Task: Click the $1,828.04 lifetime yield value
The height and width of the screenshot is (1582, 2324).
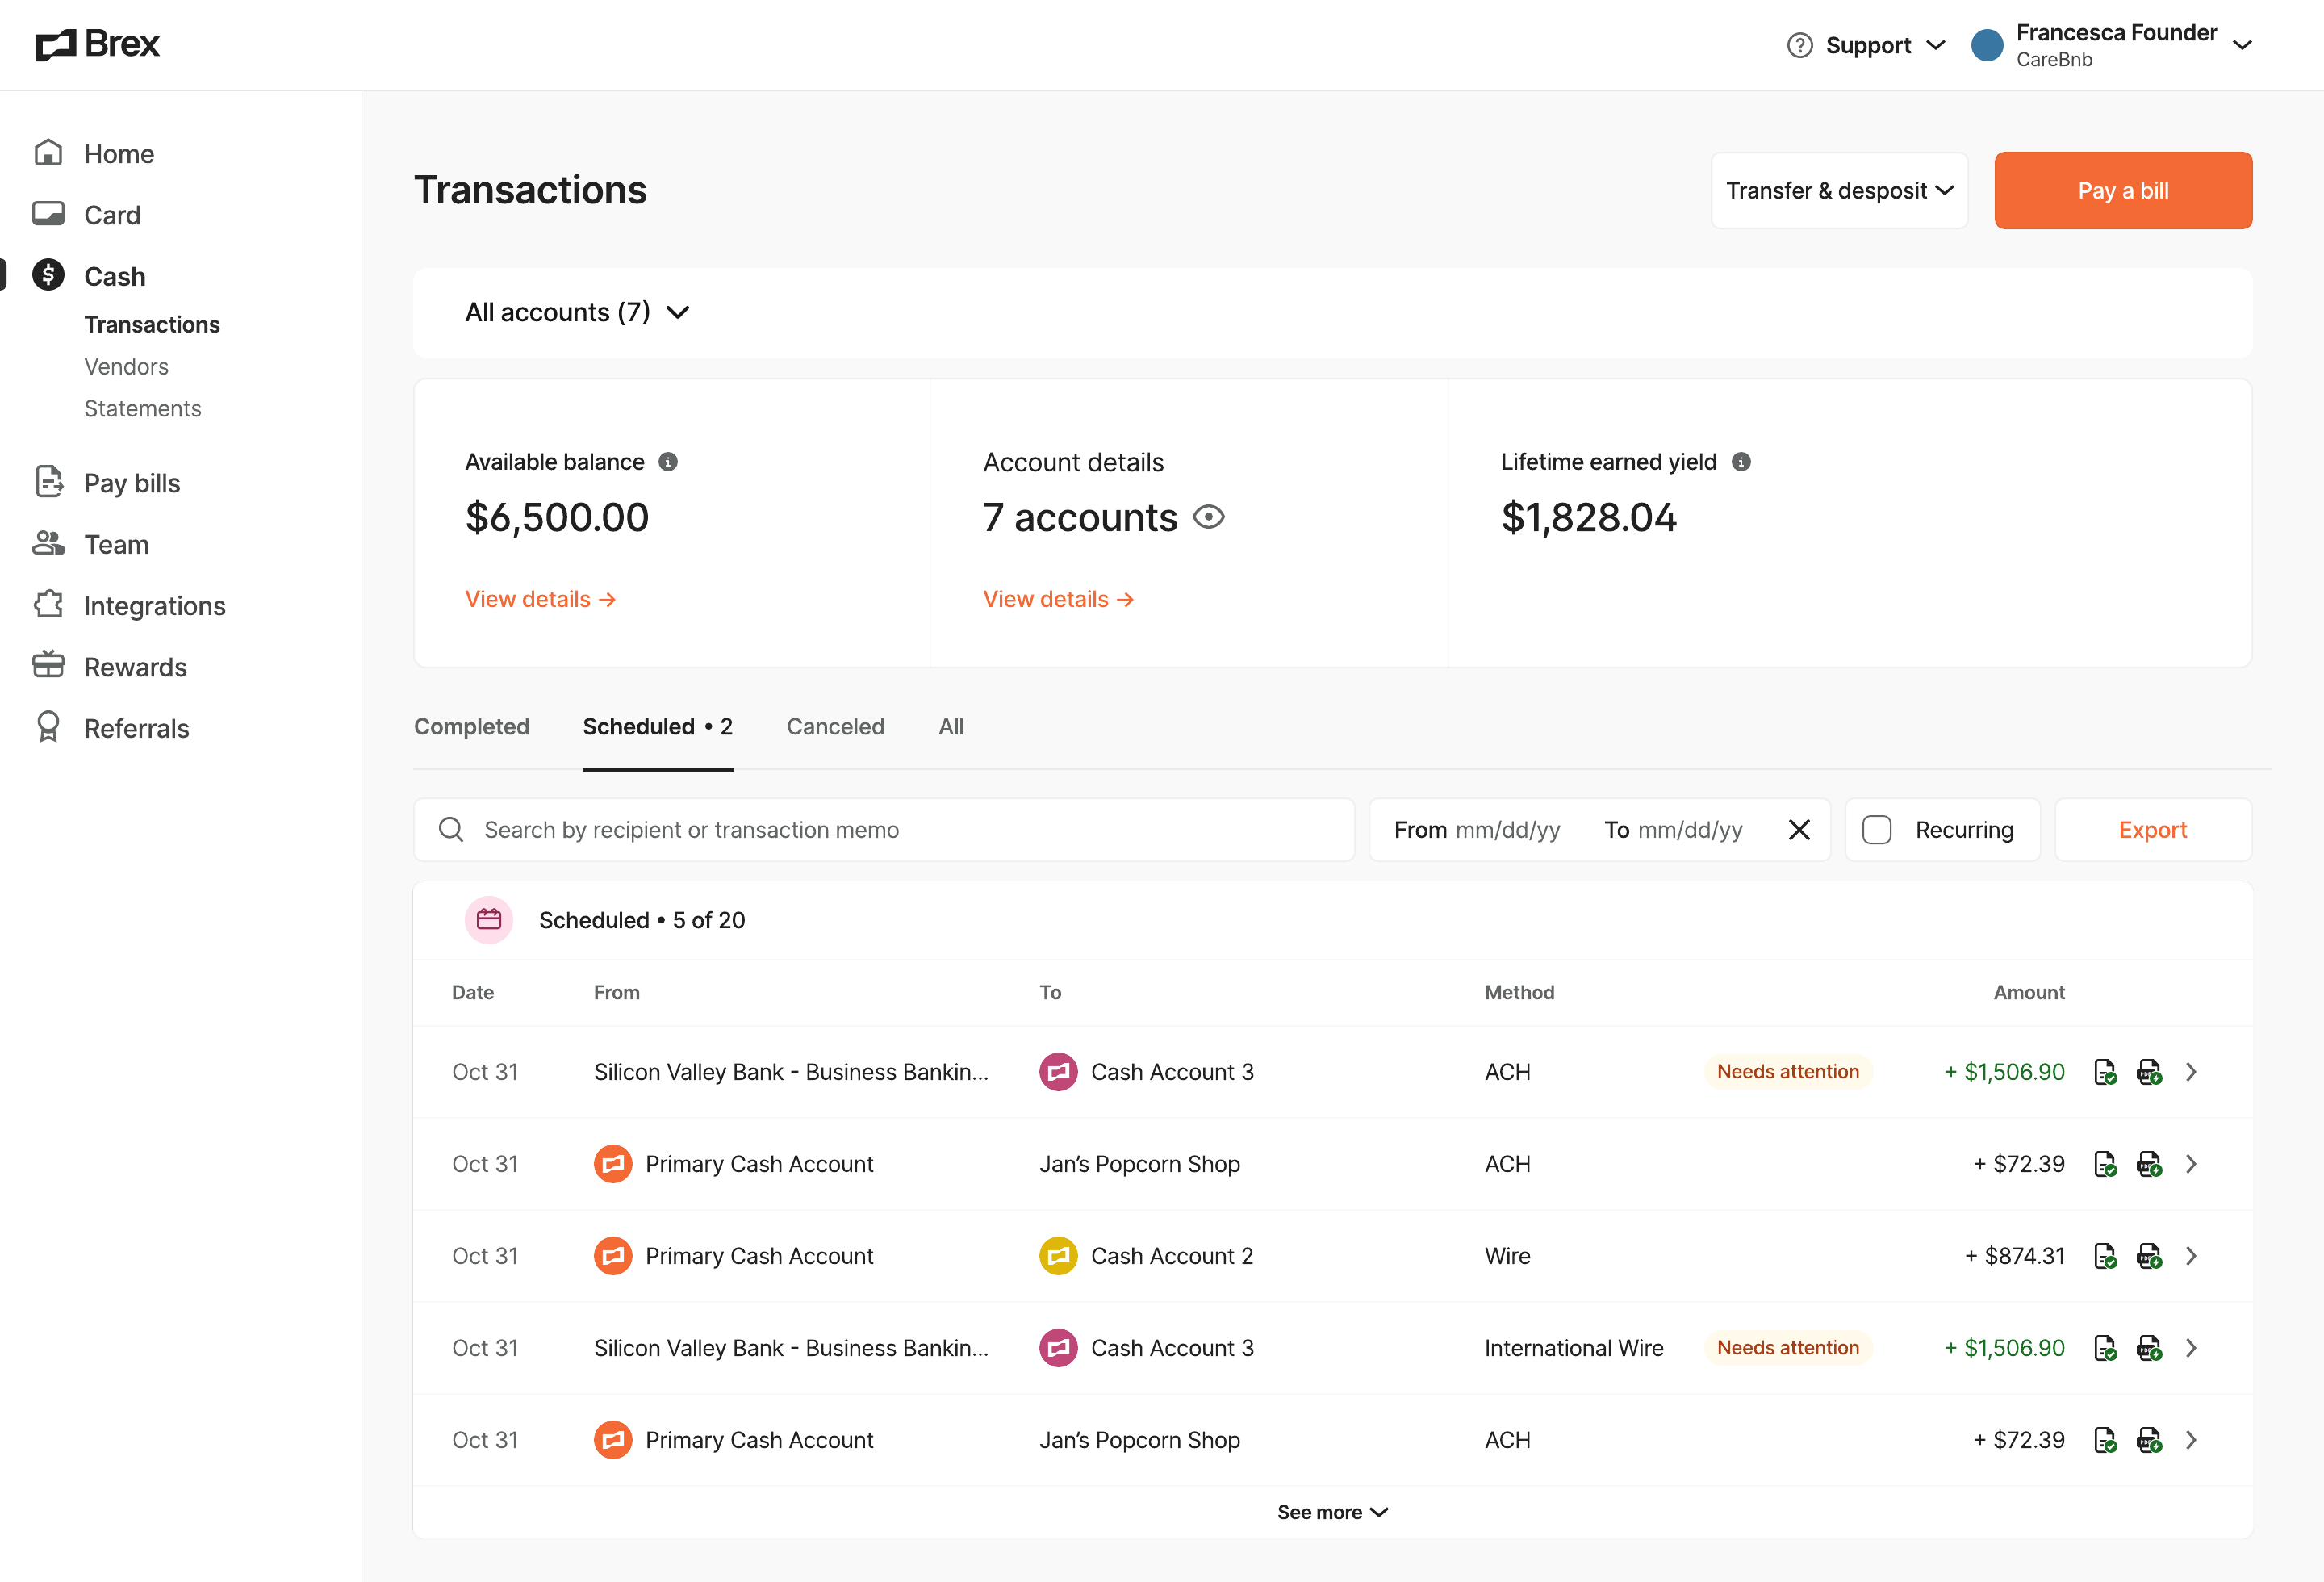Action: 1588,517
